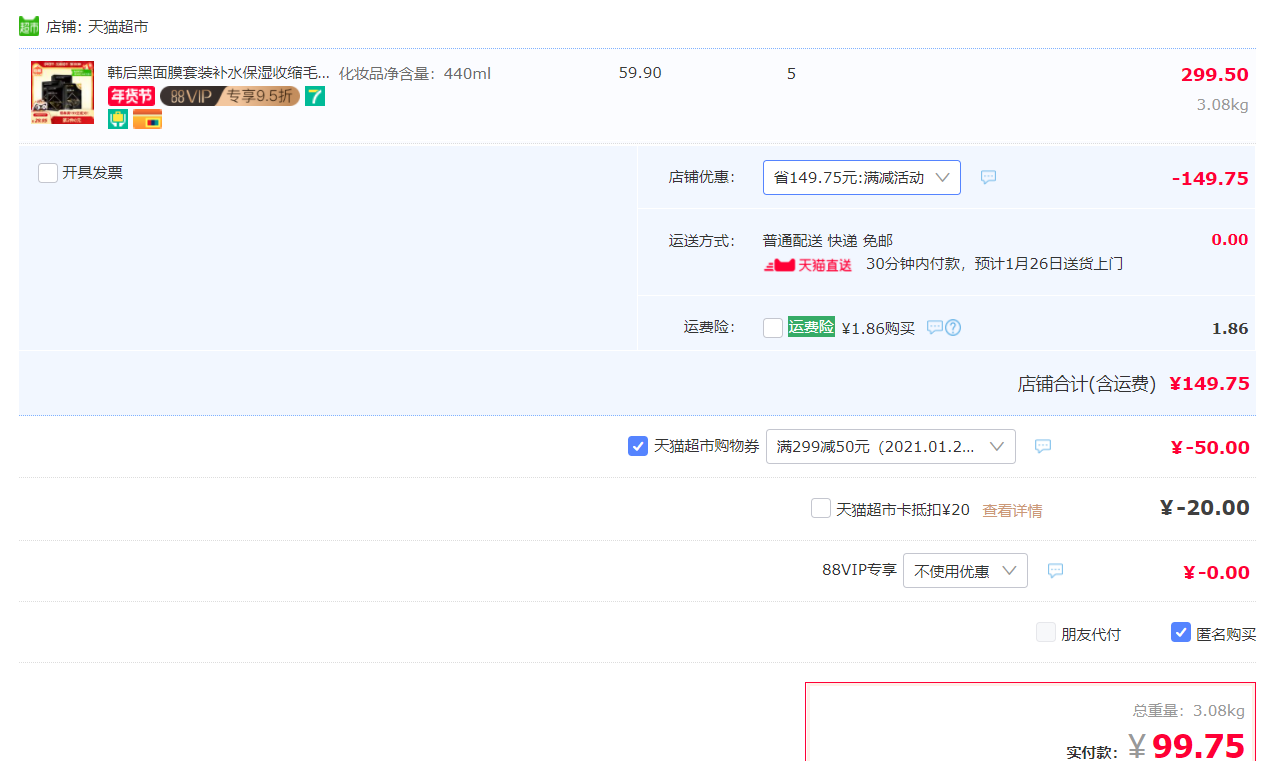The width and height of the screenshot is (1263, 761).
Task: Click the orange credit card icon
Action: tap(147, 119)
